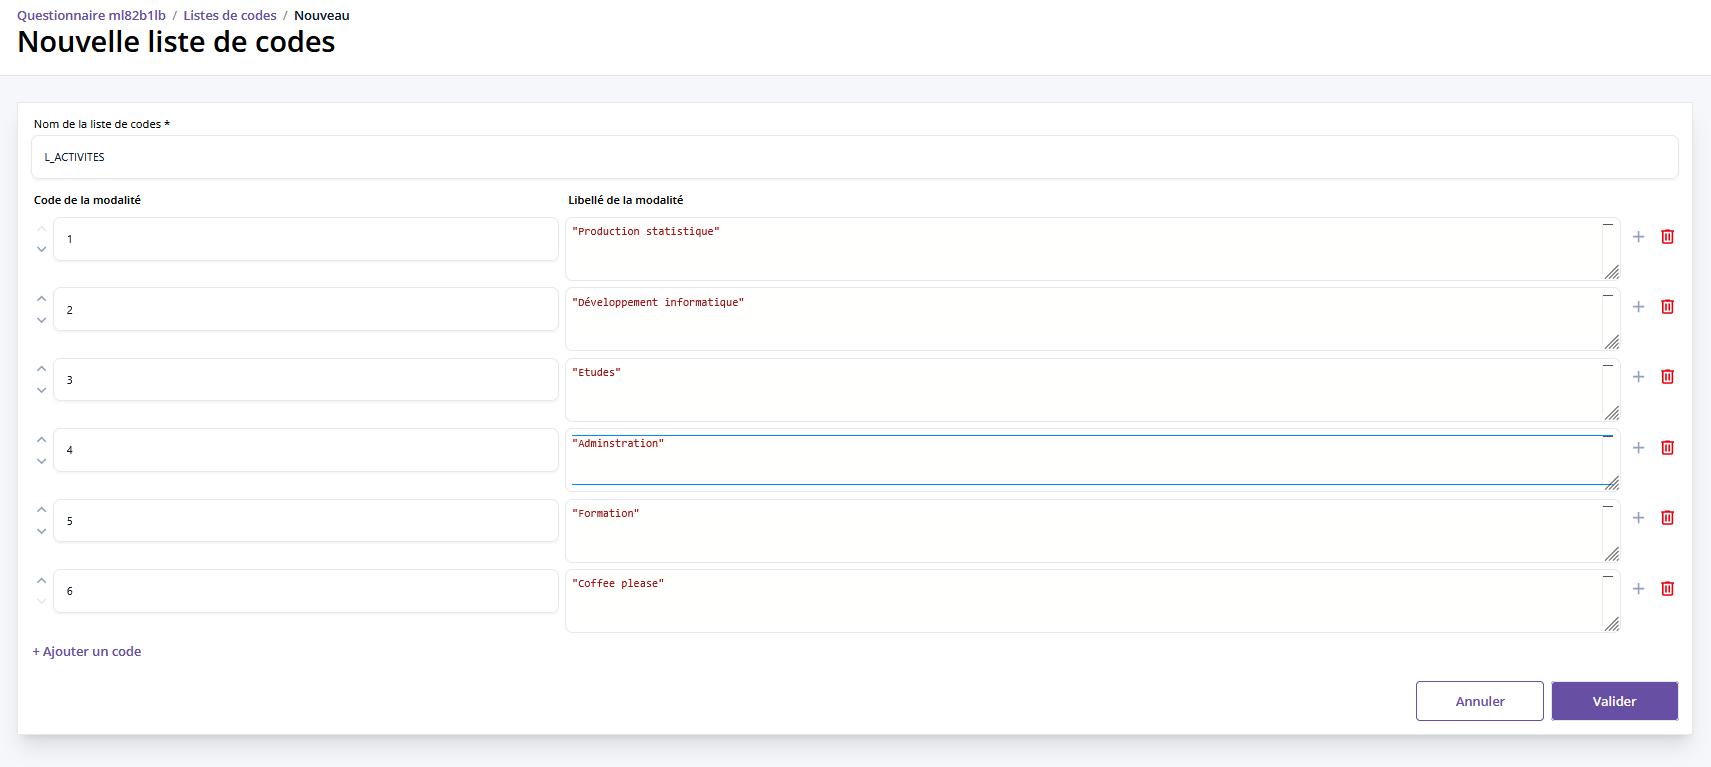
Task: Move code 6 up one position
Action: (x=41, y=581)
